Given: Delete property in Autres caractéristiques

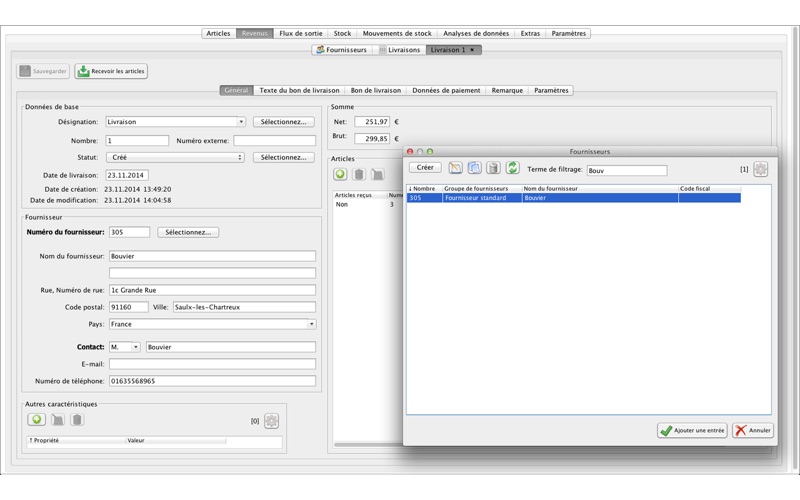Looking at the screenshot, I should pos(77,419).
